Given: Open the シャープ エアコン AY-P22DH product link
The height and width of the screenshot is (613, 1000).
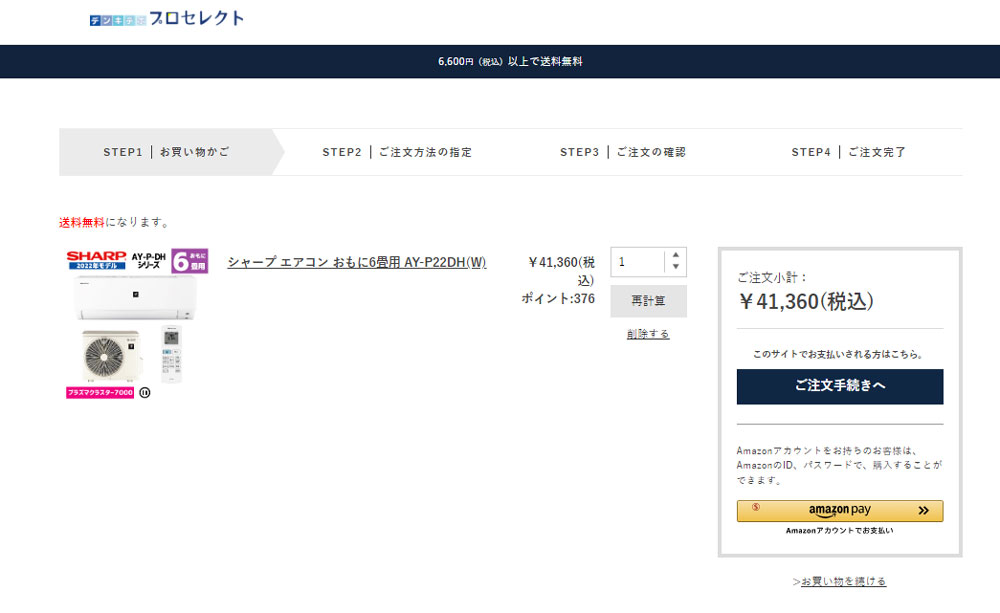Looking at the screenshot, I should pyautogui.click(x=357, y=263).
